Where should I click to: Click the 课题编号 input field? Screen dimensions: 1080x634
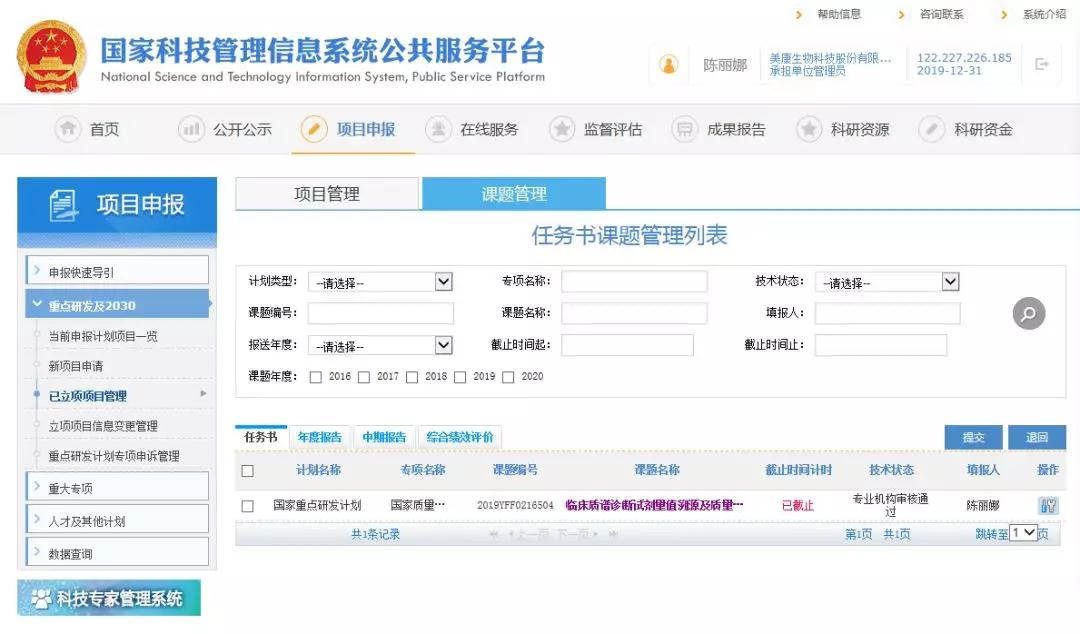pos(380,314)
